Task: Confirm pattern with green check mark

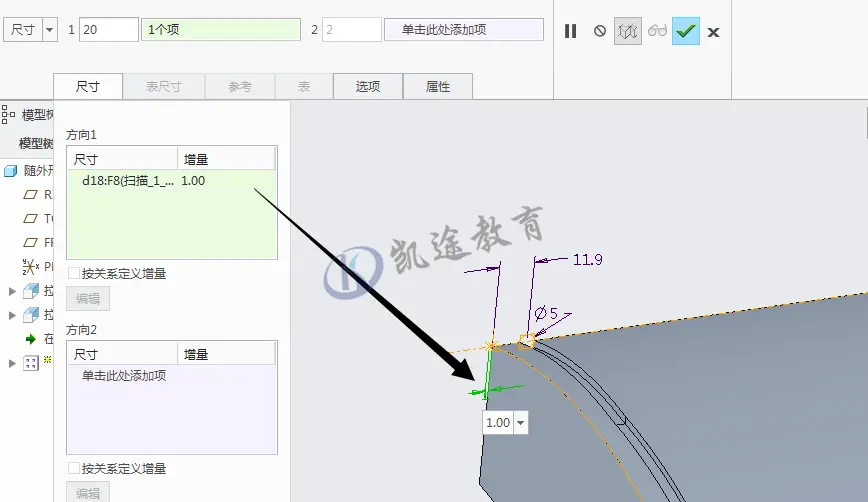Action: click(686, 31)
